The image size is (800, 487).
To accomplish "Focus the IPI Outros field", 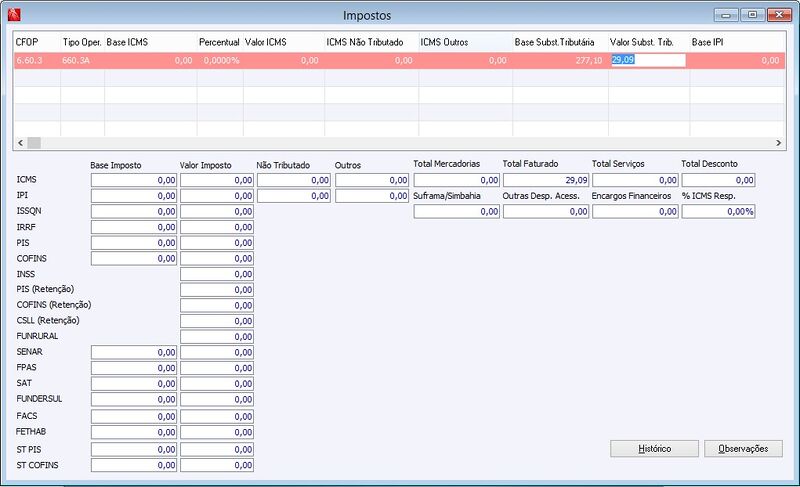I will pos(372,196).
